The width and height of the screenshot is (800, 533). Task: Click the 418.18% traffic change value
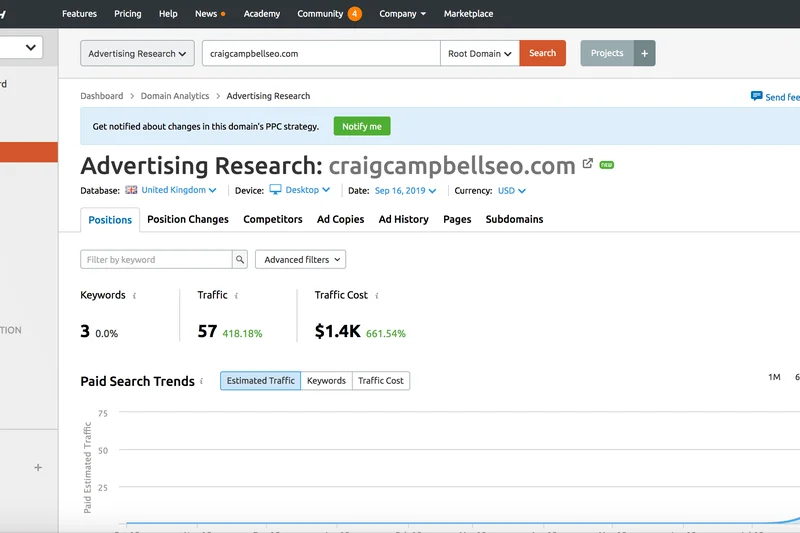[x=242, y=334]
